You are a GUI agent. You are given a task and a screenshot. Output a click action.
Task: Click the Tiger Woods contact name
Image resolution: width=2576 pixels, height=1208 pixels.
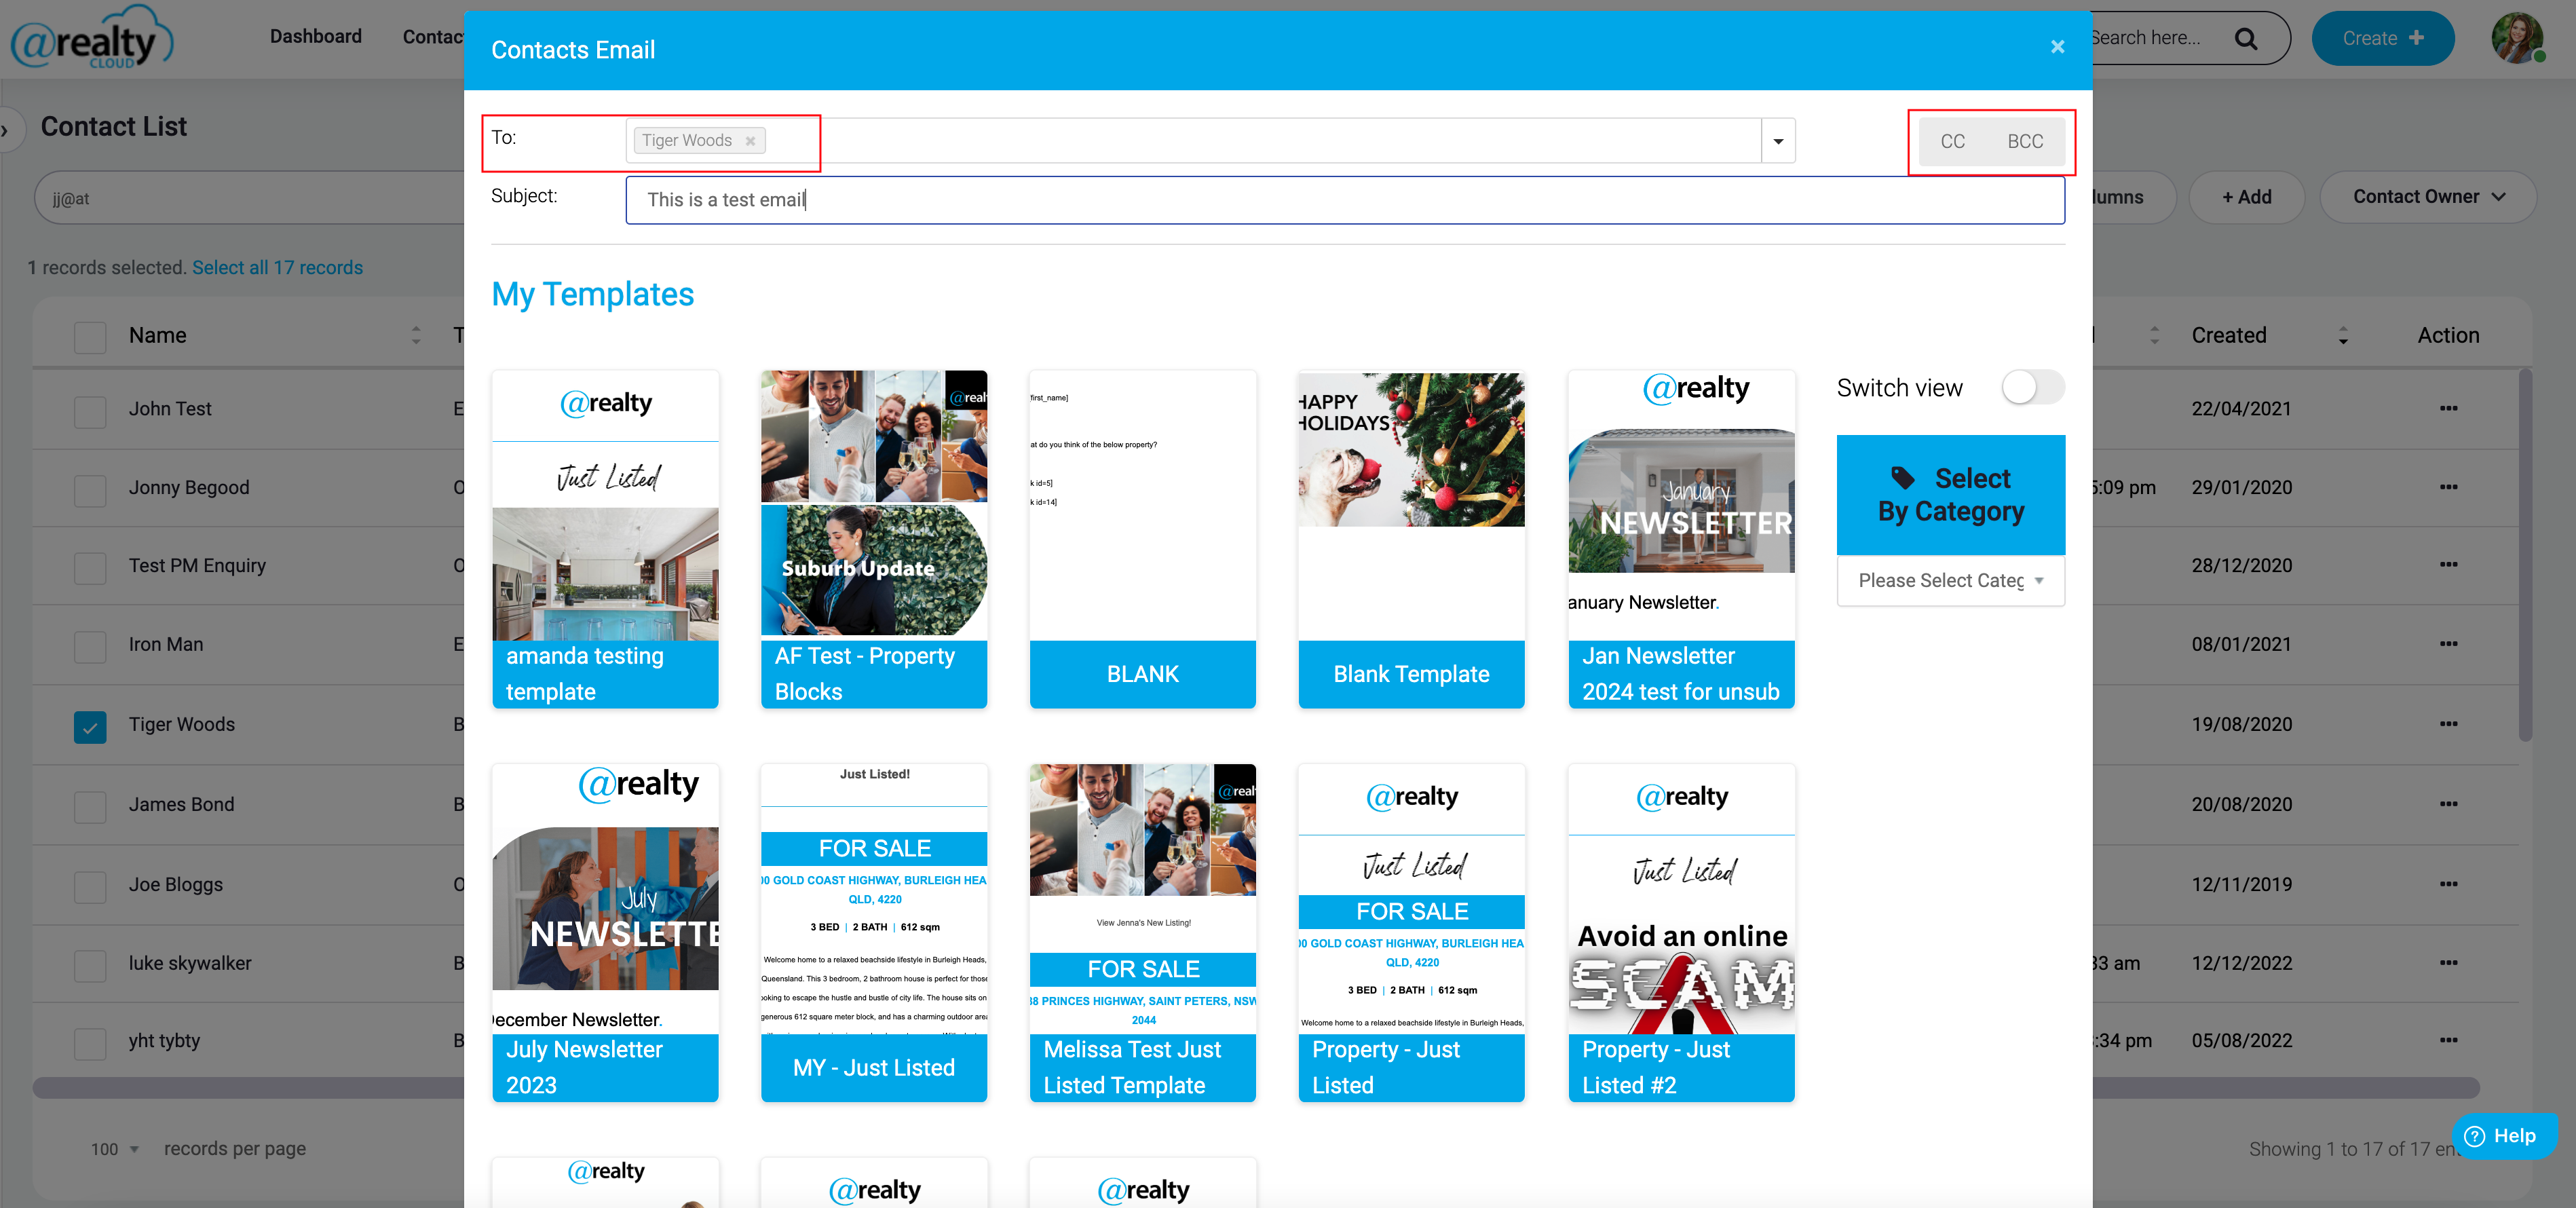point(182,724)
